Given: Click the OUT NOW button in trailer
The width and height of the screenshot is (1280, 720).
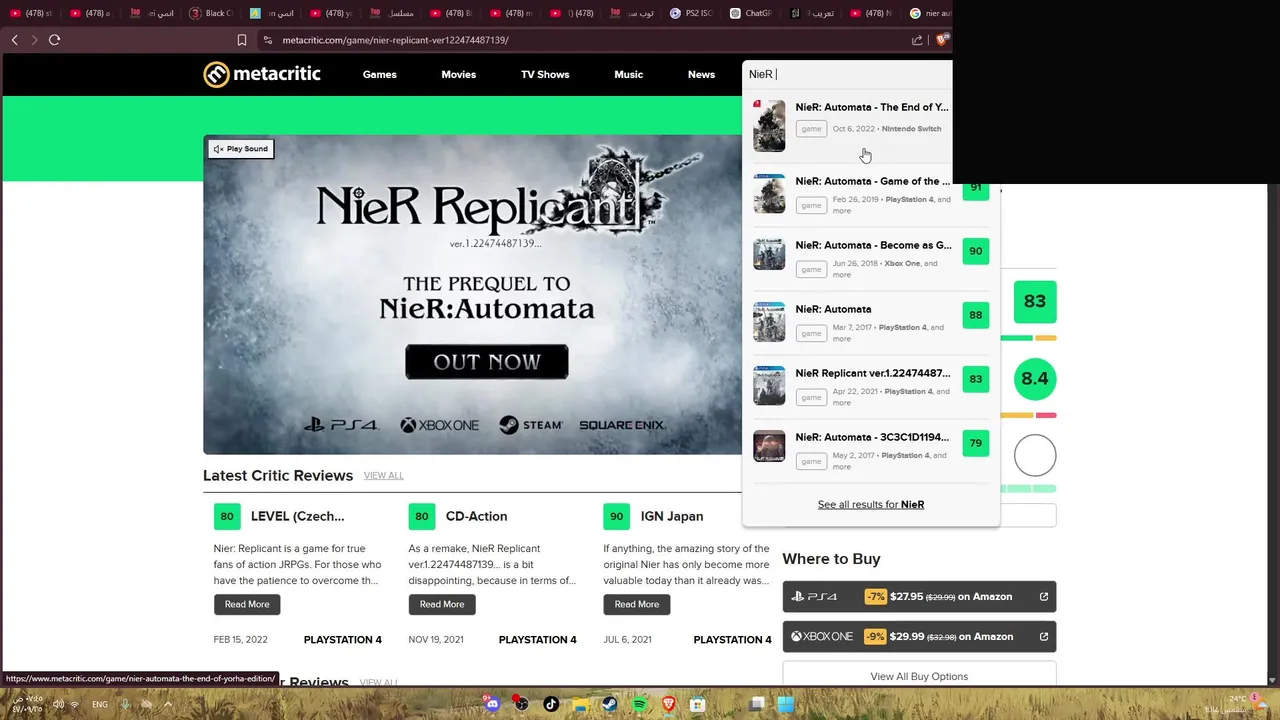Looking at the screenshot, I should (x=487, y=362).
